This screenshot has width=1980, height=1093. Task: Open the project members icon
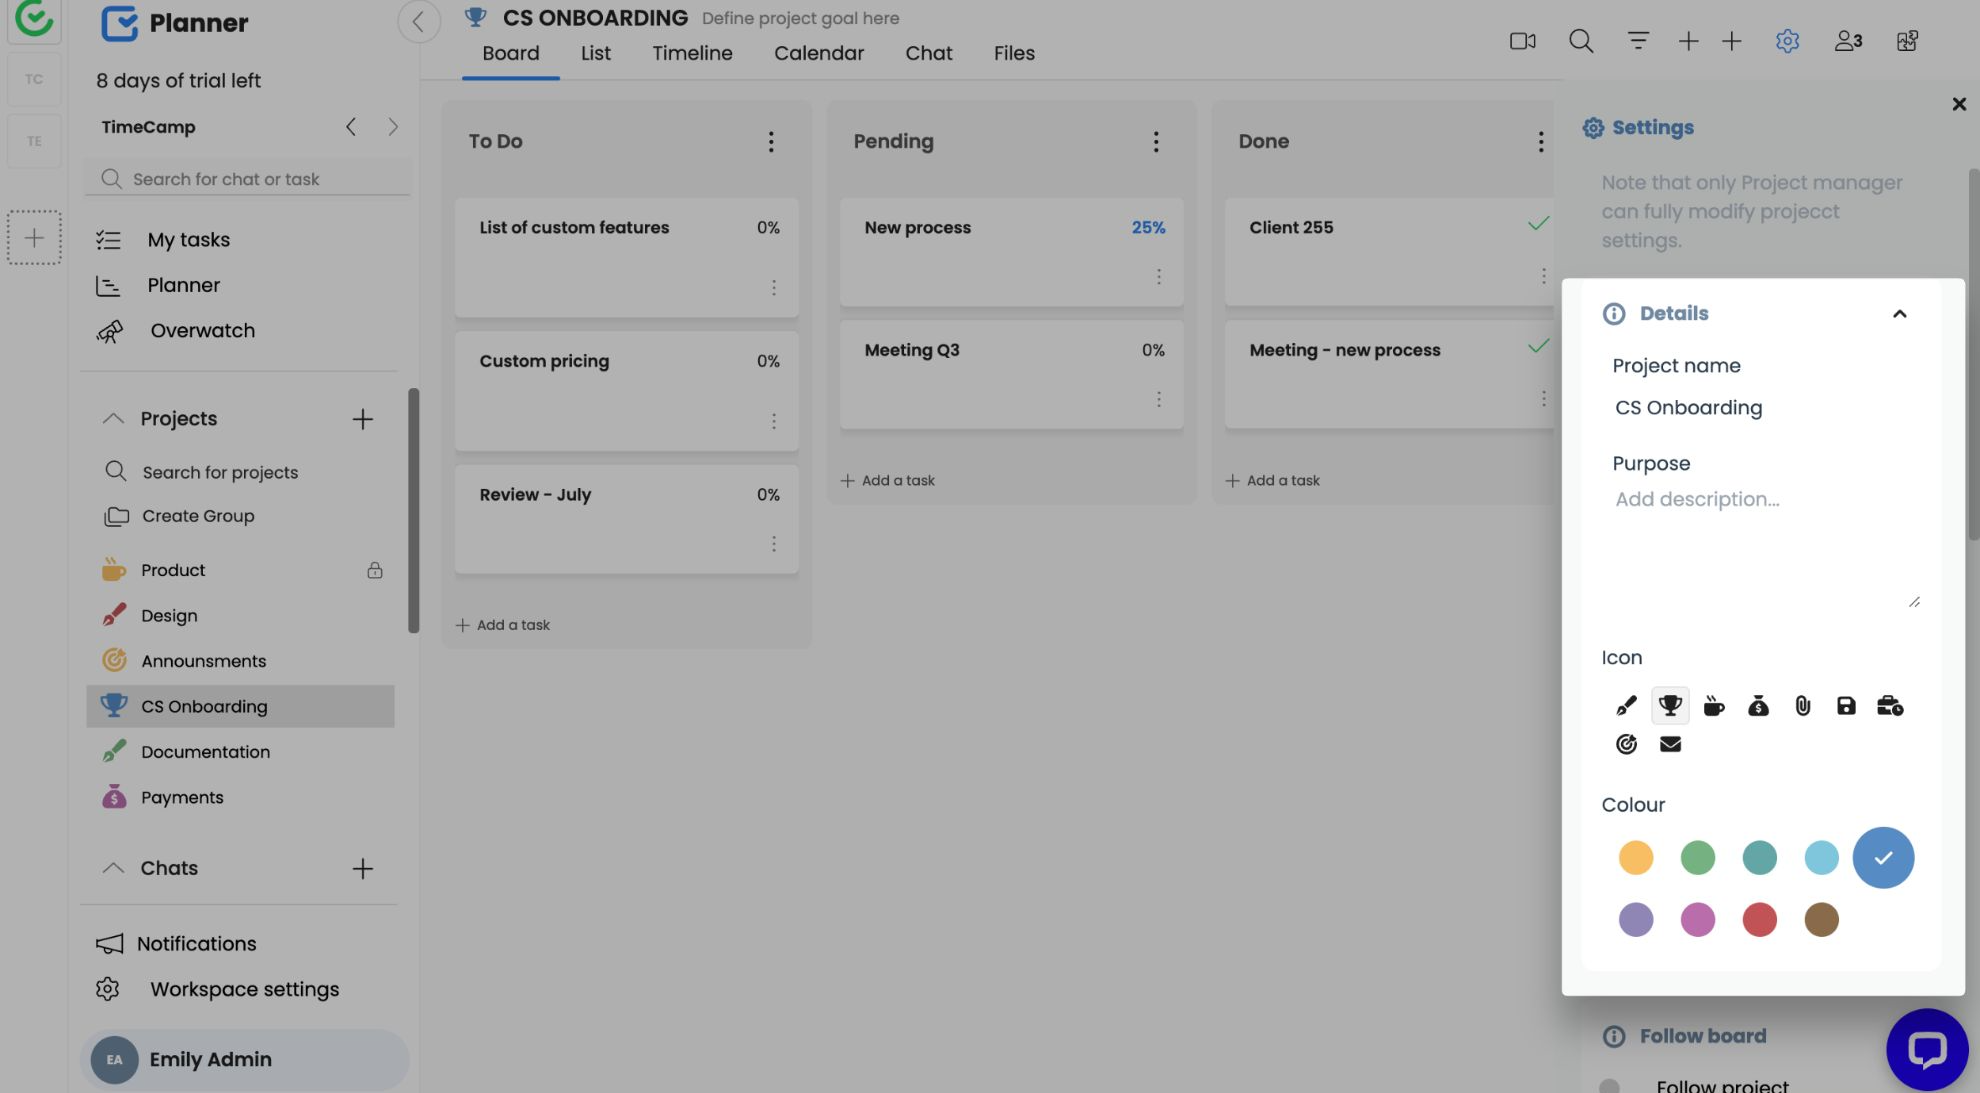(x=1847, y=41)
